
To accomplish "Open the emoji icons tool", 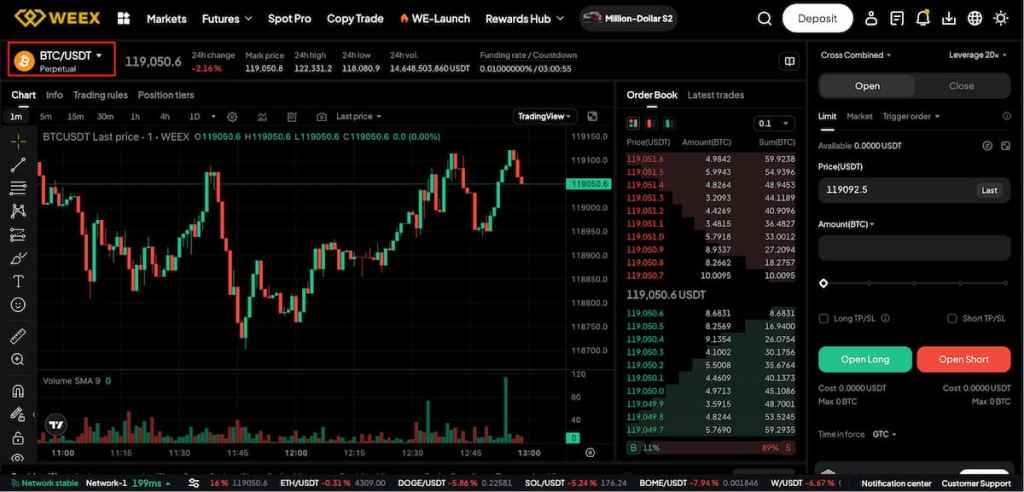I will [x=18, y=304].
